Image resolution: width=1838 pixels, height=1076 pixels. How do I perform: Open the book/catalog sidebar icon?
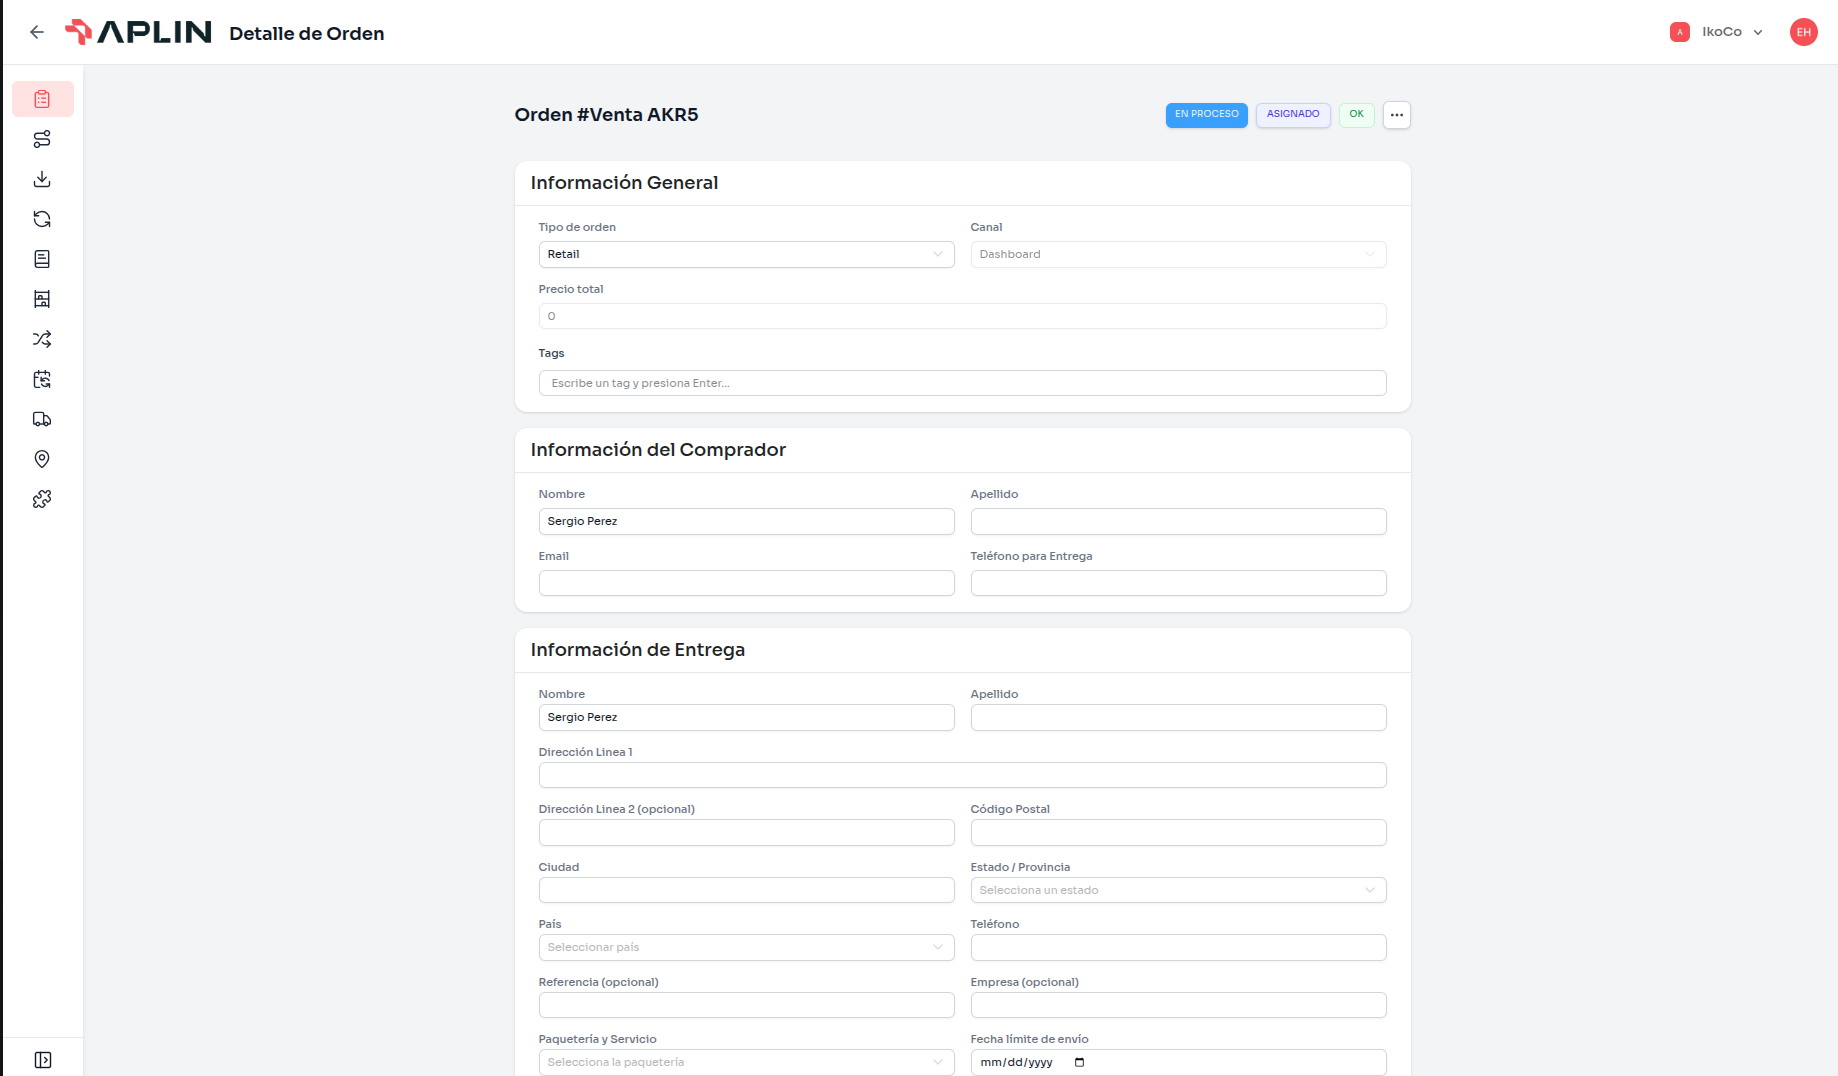coord(42,259)
